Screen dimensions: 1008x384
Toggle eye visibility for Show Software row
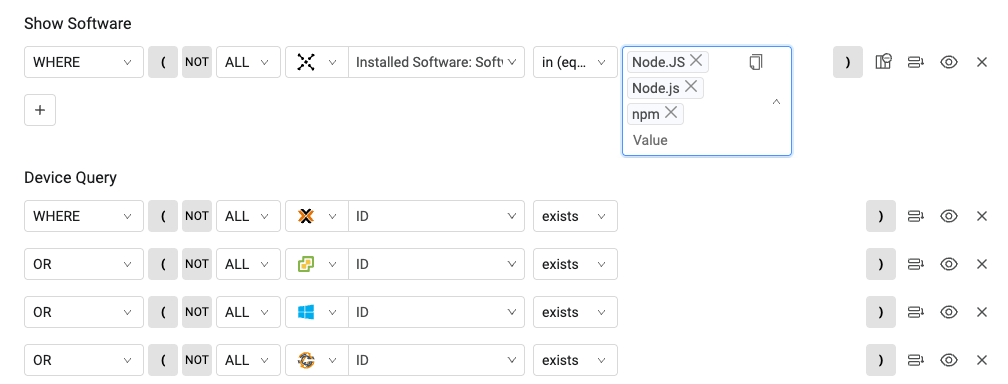[x=949, y=62]
